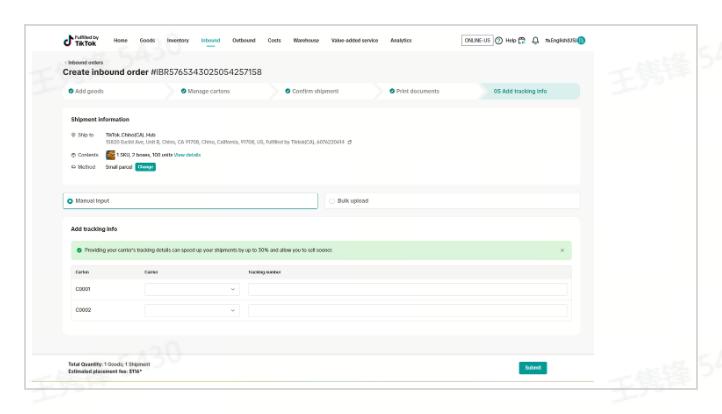Click the ONLINE-US region selector
The image size is (722, 414).
(477, 41)
